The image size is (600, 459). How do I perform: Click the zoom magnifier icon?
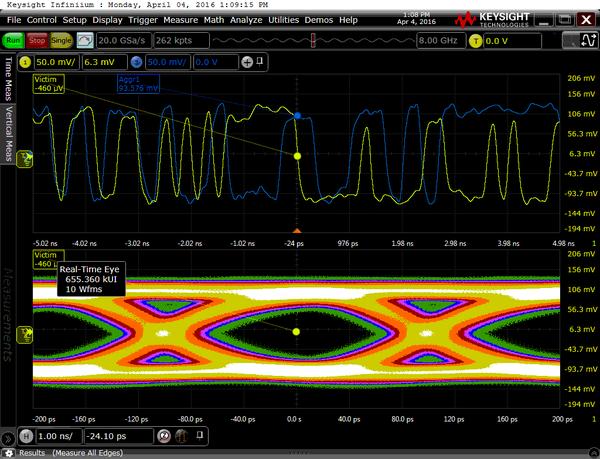pos(164,436)
